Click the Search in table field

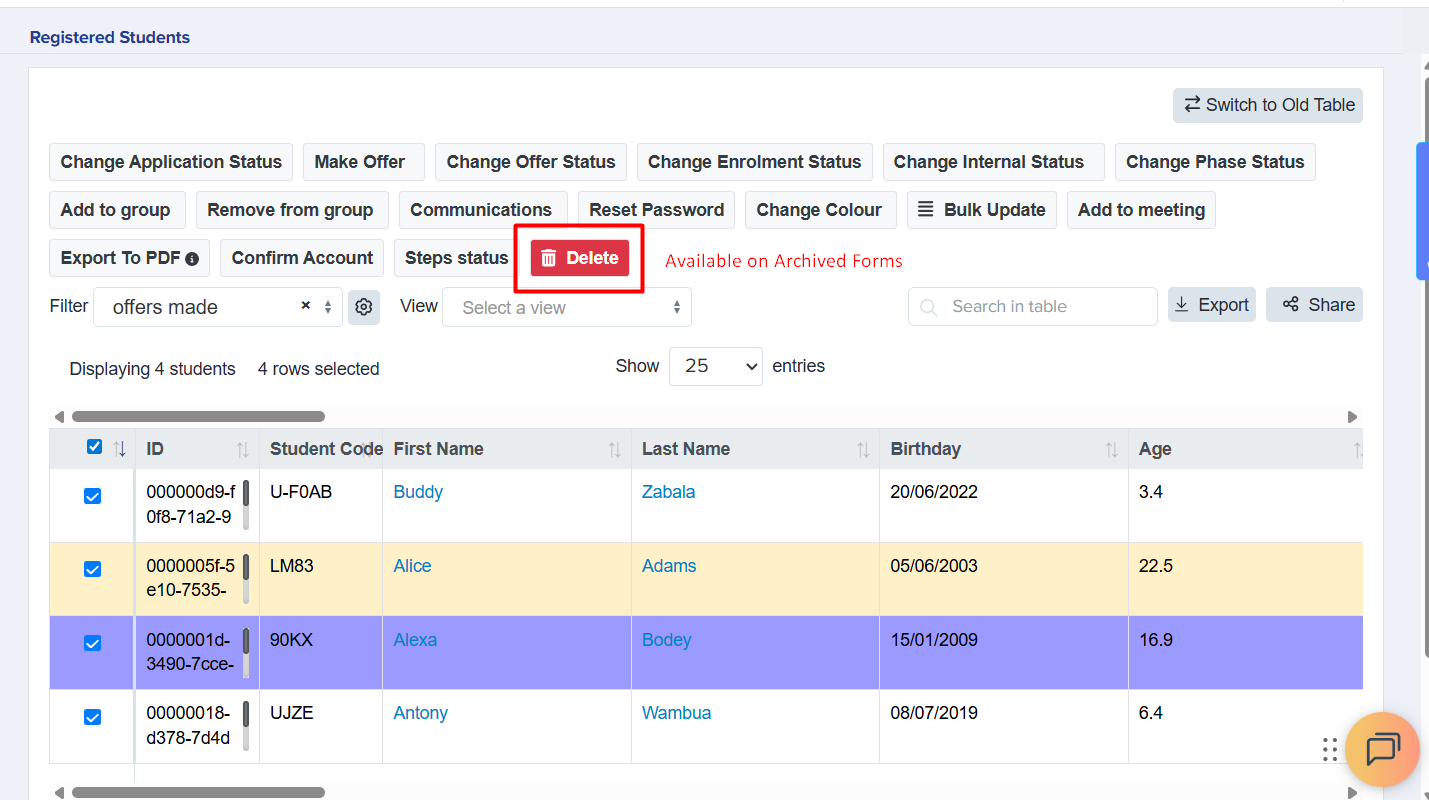coord(1040,307)
